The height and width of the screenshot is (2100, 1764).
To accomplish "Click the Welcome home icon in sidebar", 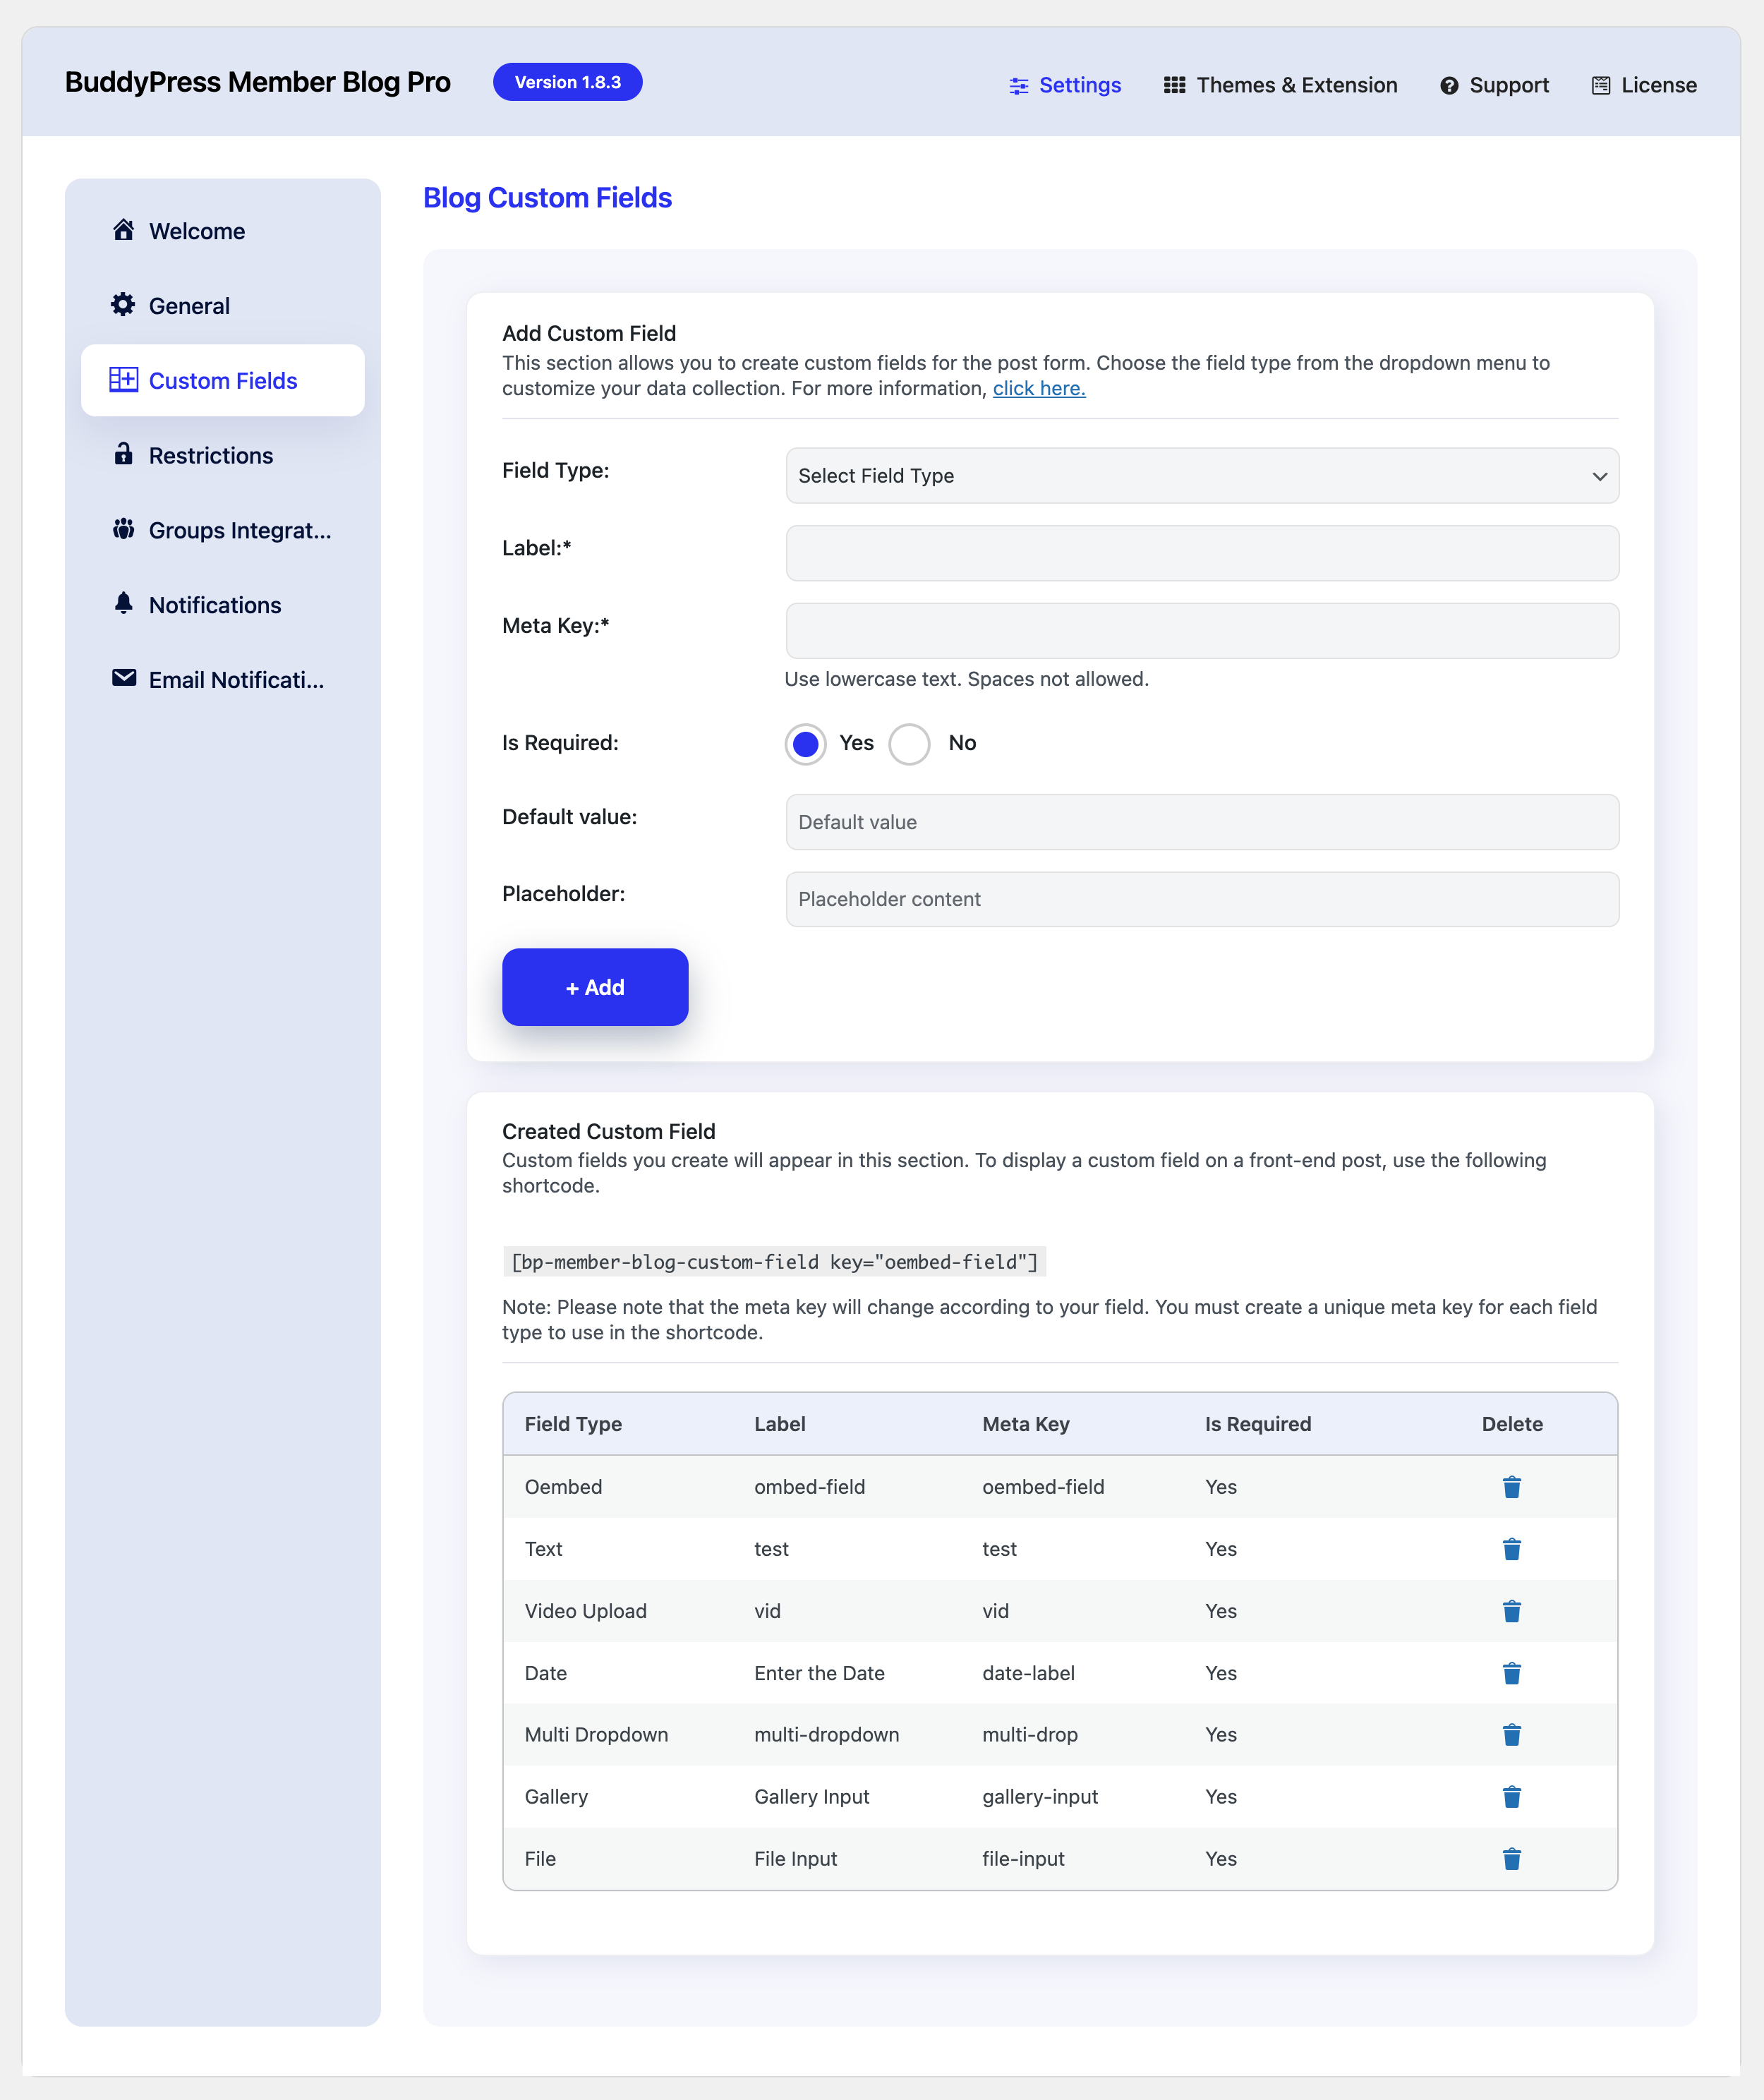I will [x=123, y=230].
